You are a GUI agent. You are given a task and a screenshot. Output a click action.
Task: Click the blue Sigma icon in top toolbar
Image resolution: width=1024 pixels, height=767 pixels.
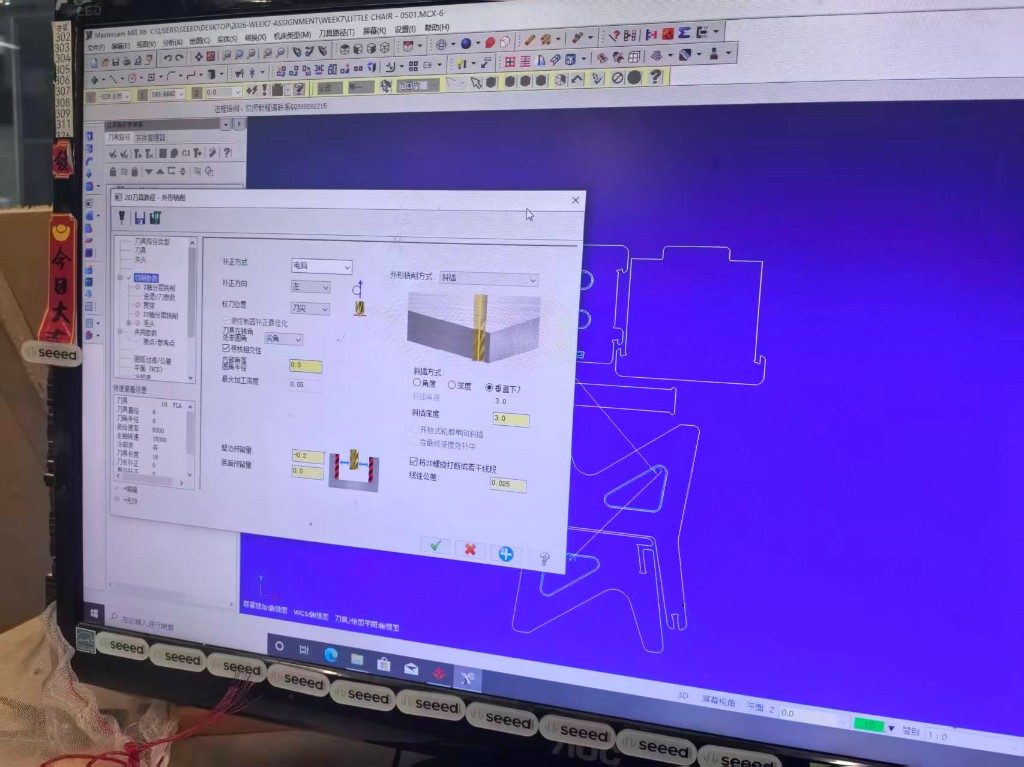click(x=684, y=33)
